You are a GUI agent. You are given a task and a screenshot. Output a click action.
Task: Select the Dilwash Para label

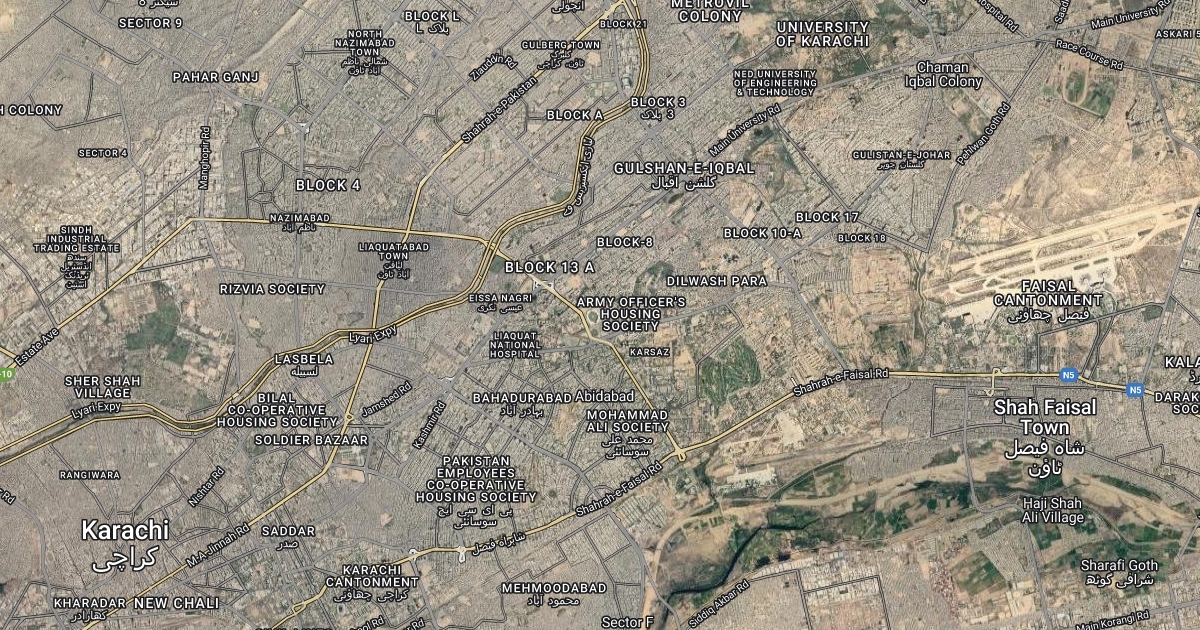pos(717,281)
